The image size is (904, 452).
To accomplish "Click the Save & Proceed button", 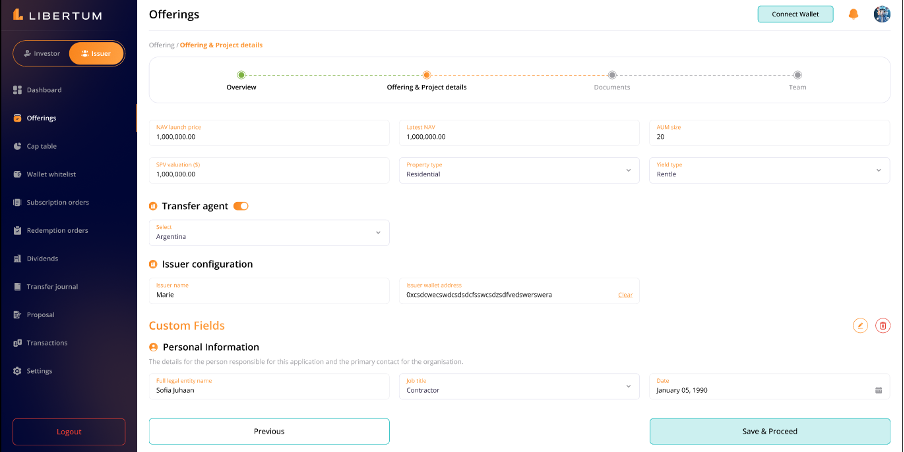I will pos(769,431).
